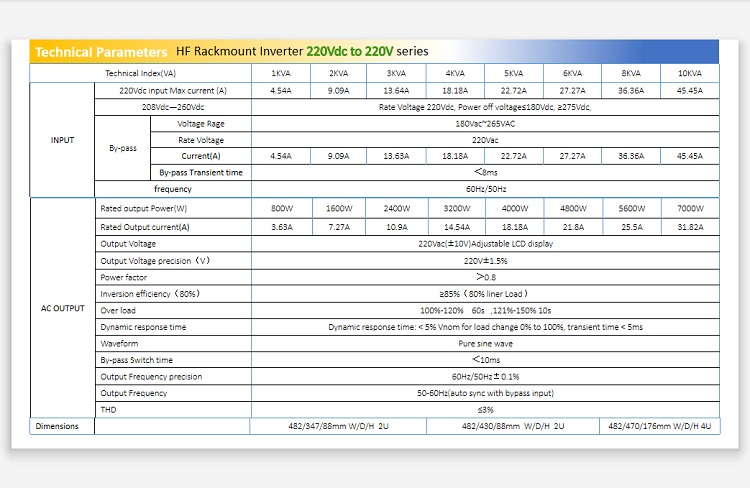Click the 'Power factor' label
The image size is (750, 488).
(x=123, y=277)
